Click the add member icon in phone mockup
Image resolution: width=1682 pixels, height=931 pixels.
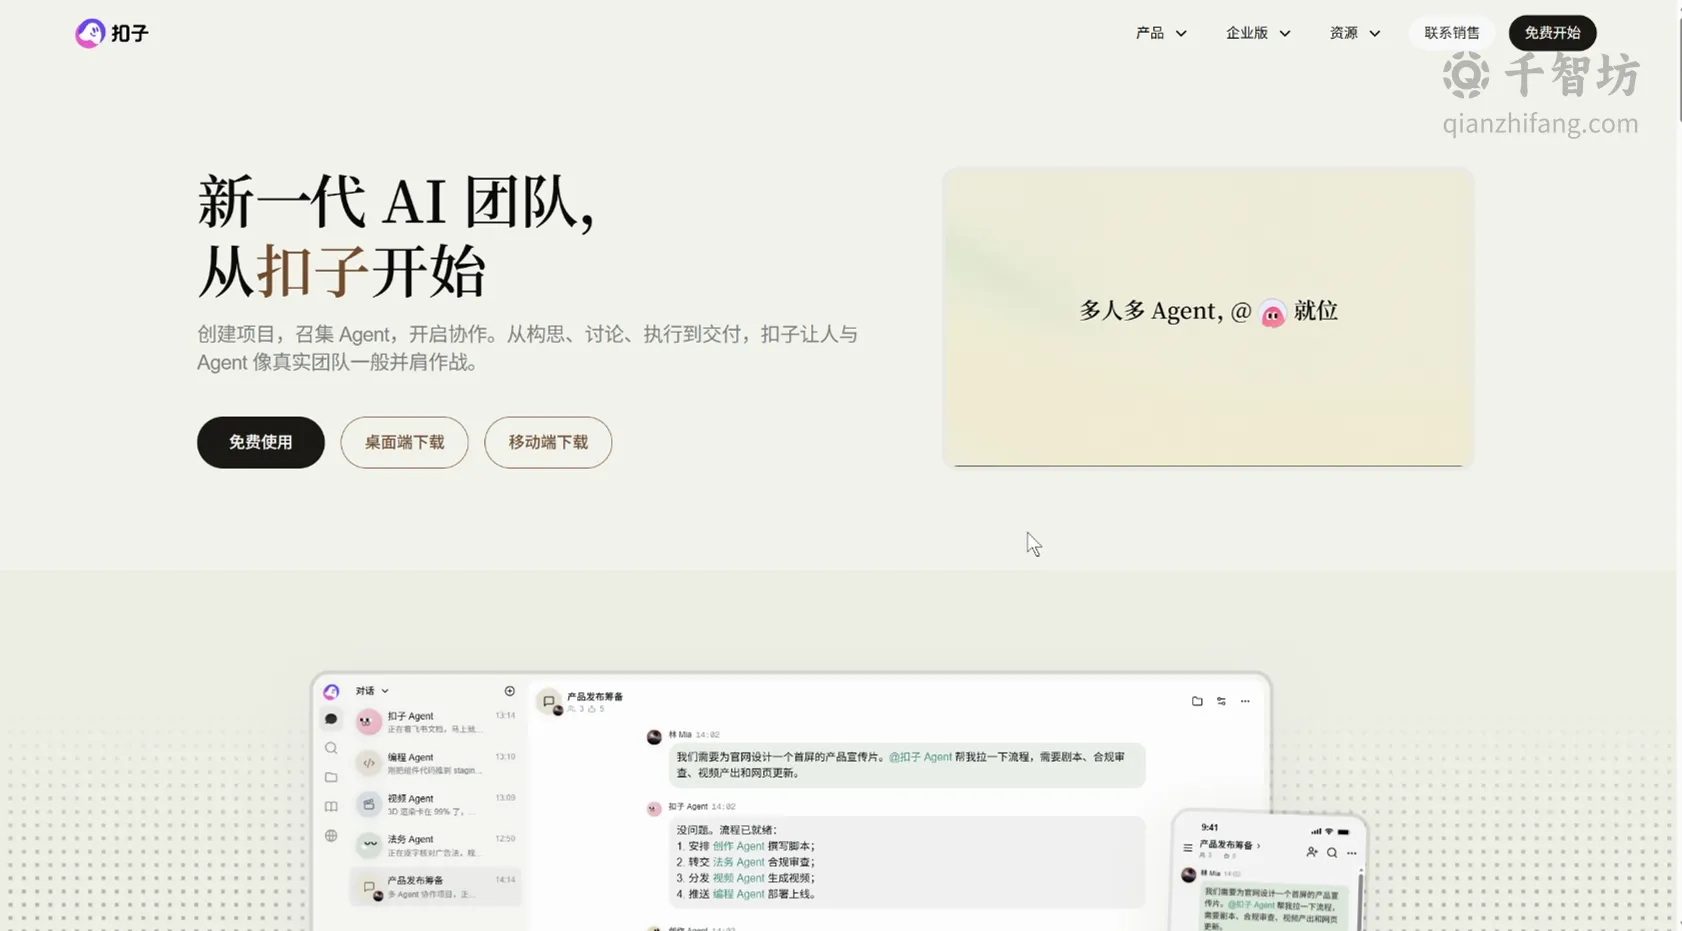tap(1312, 852)
